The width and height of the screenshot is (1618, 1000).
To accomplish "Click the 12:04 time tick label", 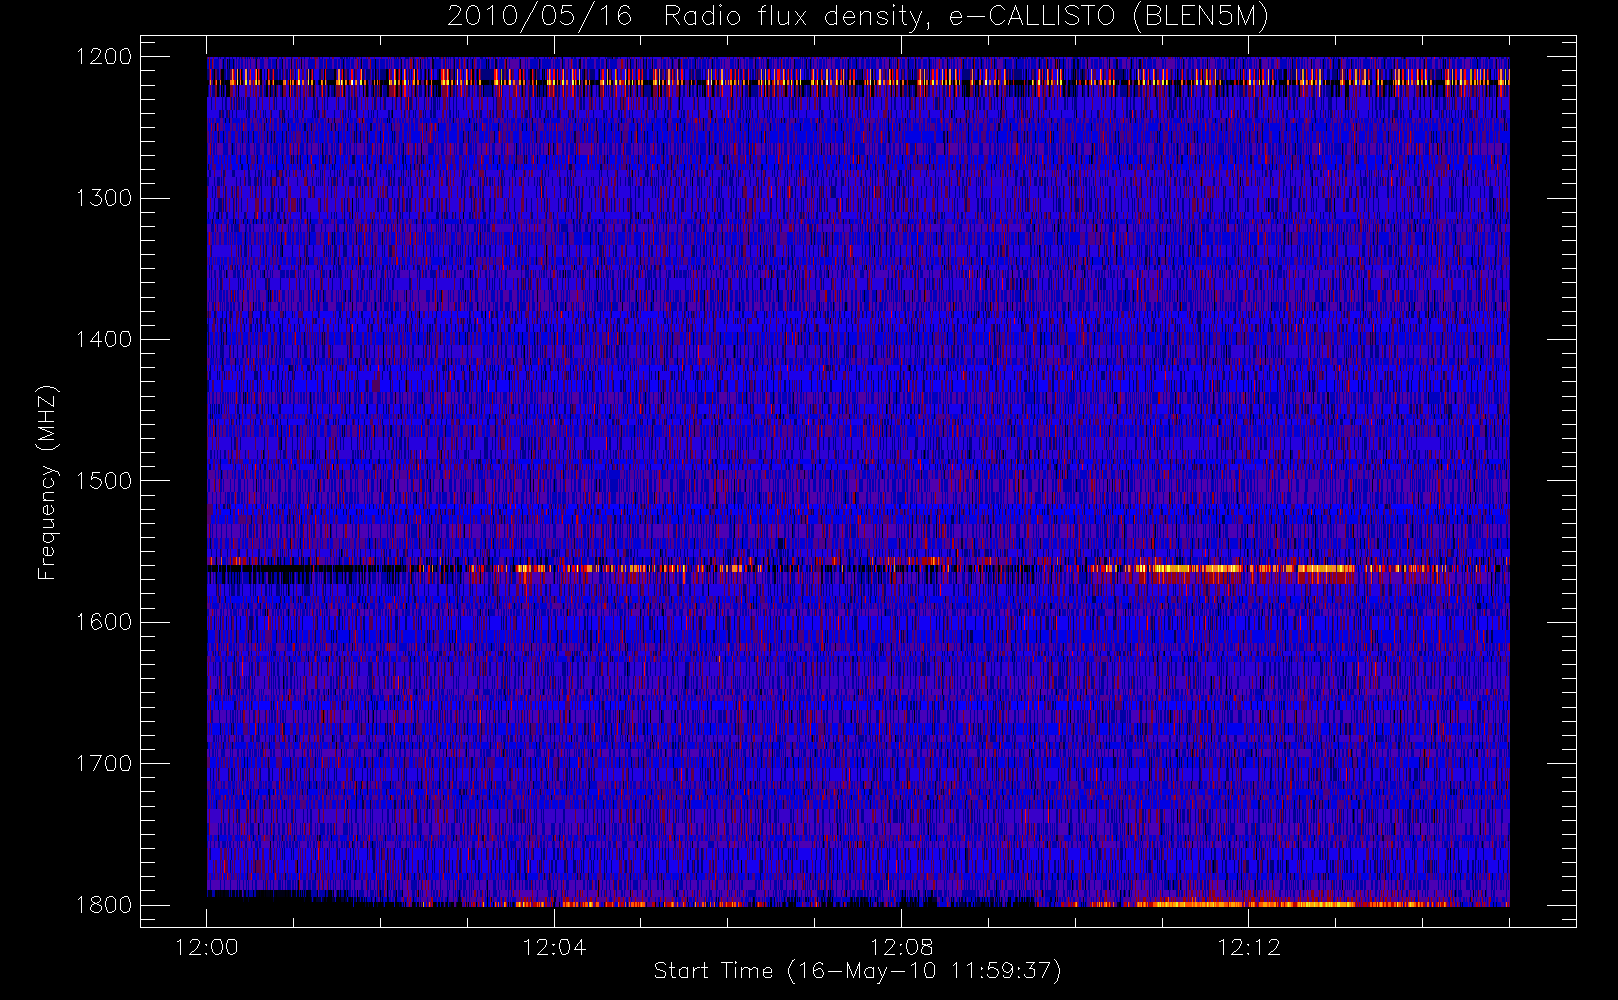I will 554,947.
